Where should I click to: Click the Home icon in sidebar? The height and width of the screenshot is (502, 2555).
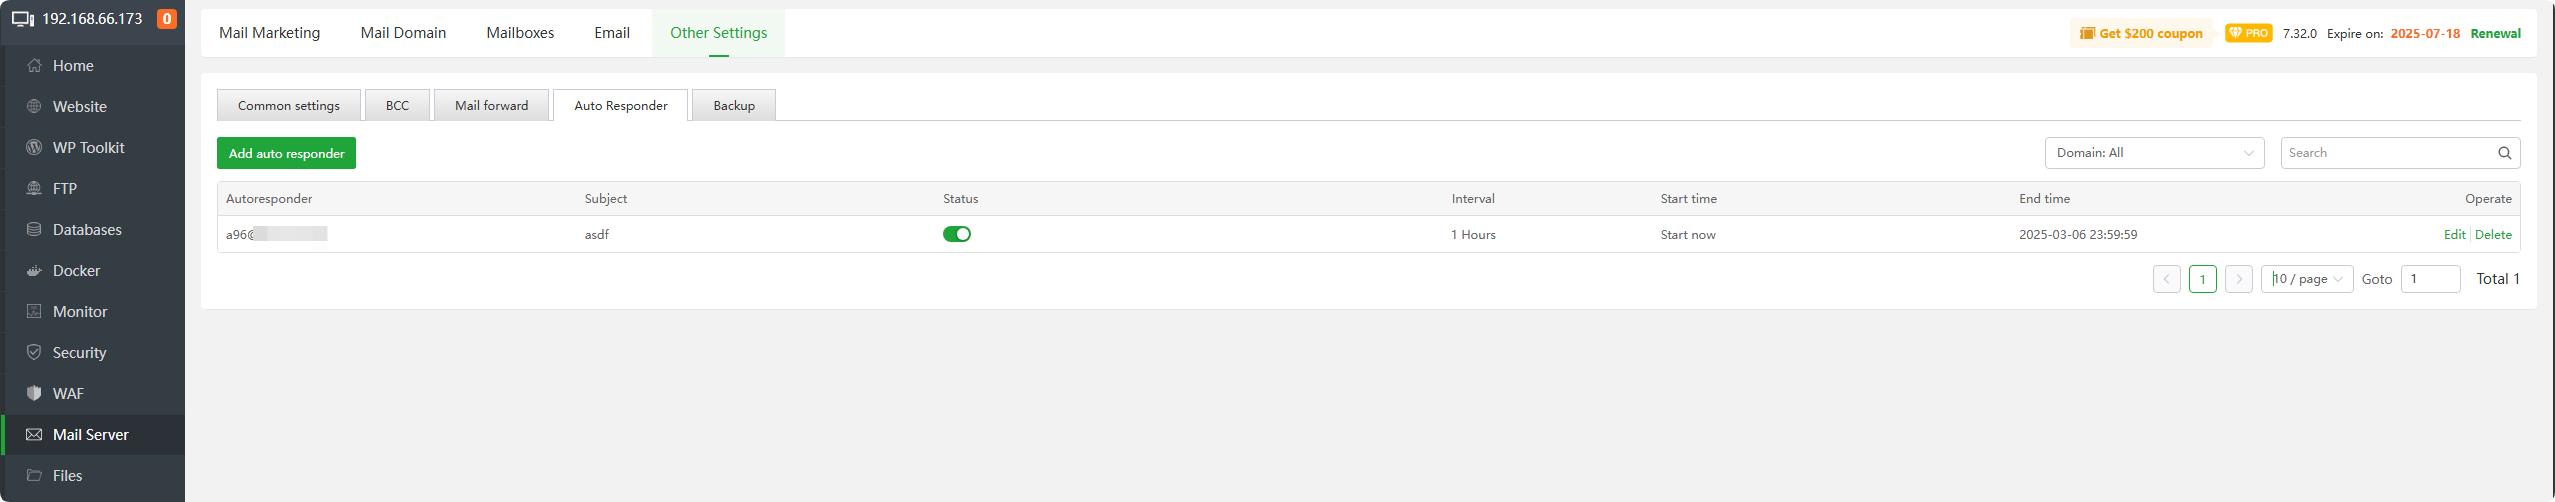34,66
